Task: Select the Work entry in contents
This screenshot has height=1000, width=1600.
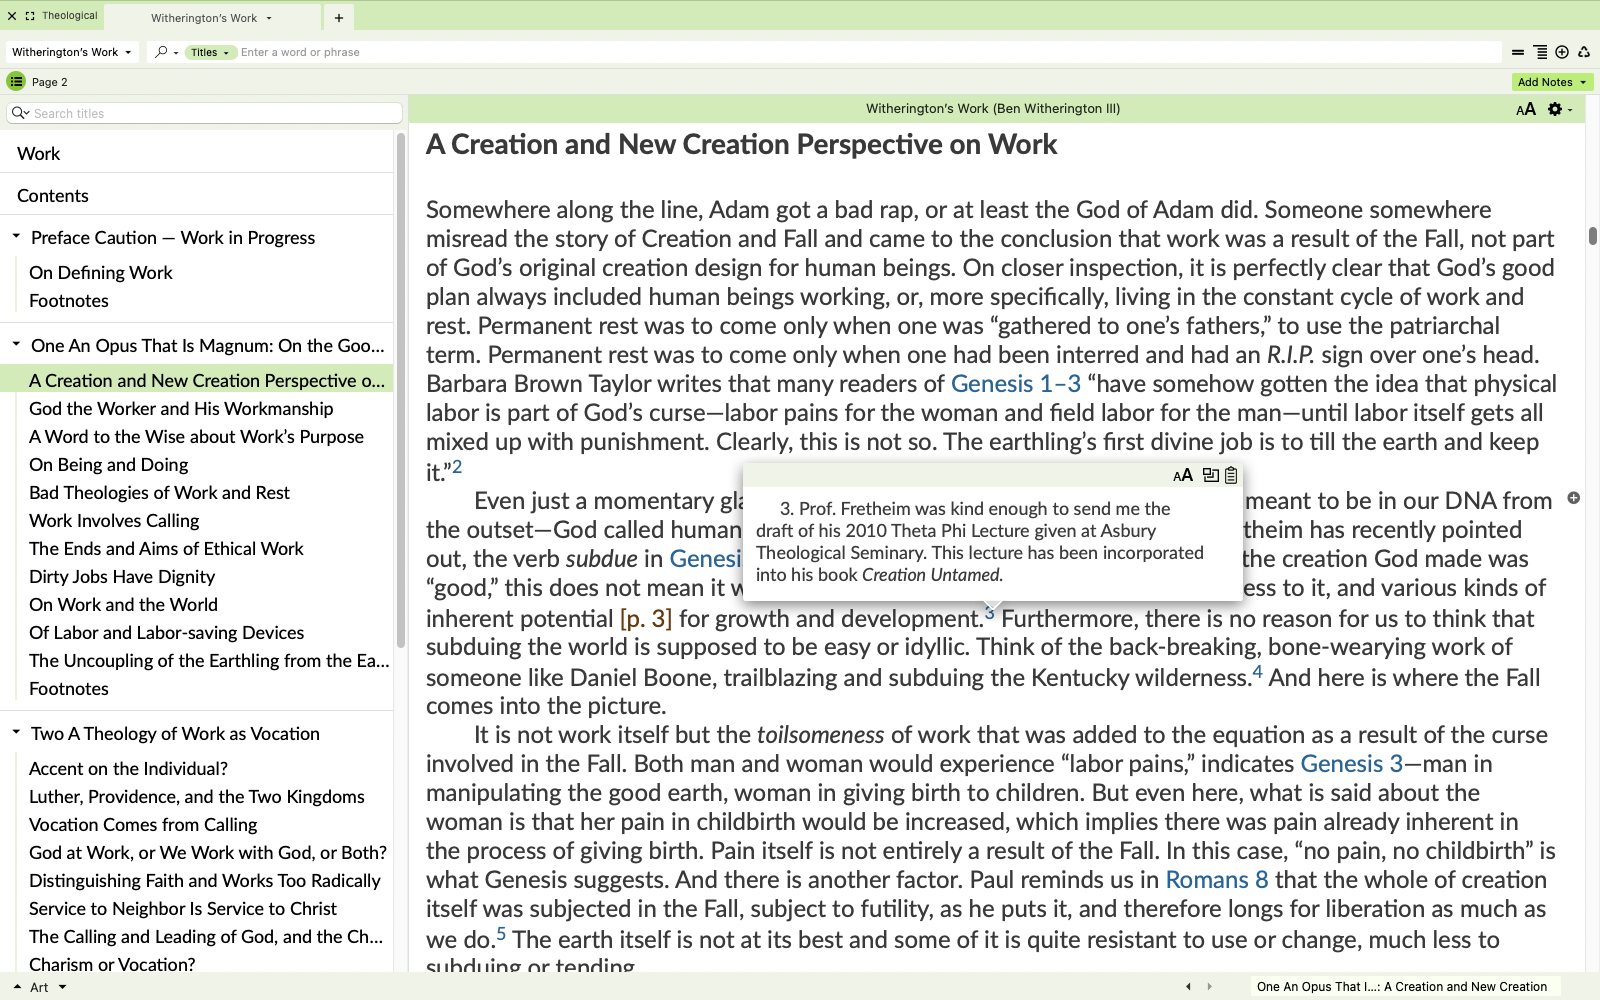Action: tap(39, 154)
